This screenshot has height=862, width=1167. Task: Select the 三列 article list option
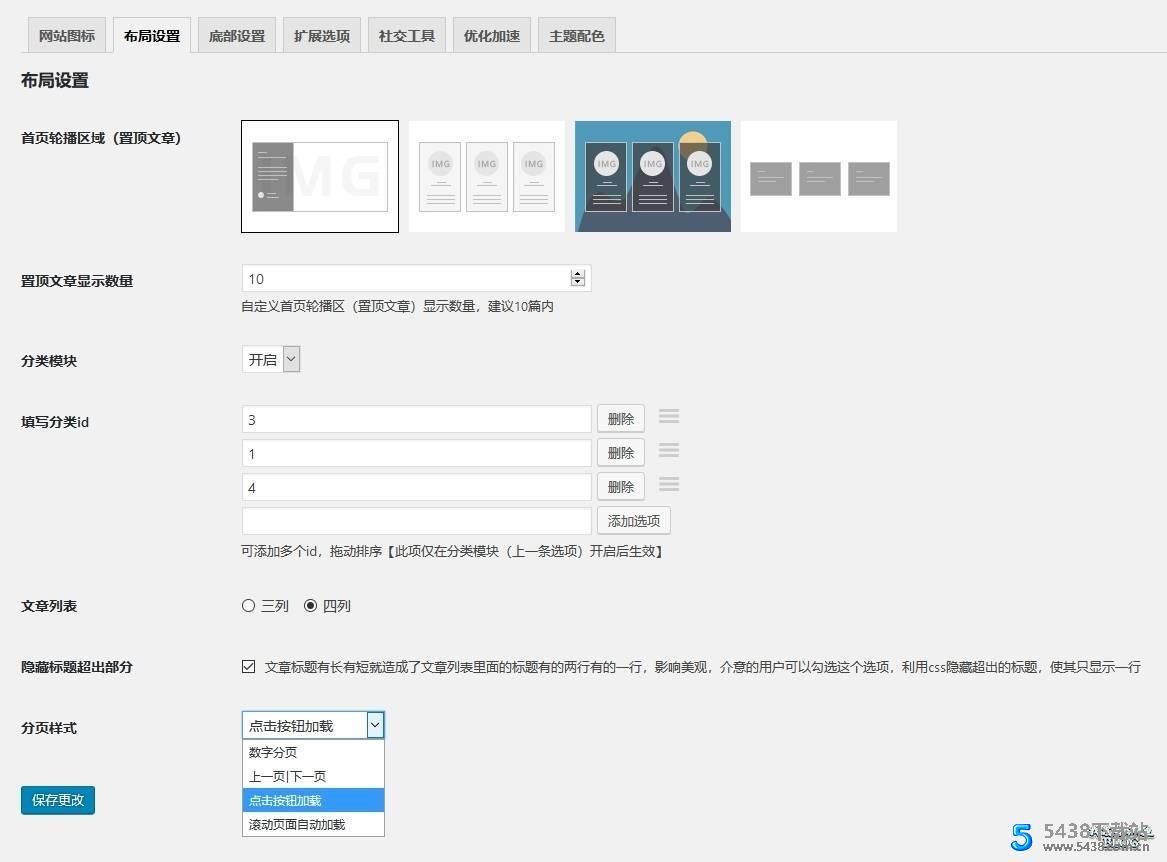pyautogui.click(x=249, y=606)
